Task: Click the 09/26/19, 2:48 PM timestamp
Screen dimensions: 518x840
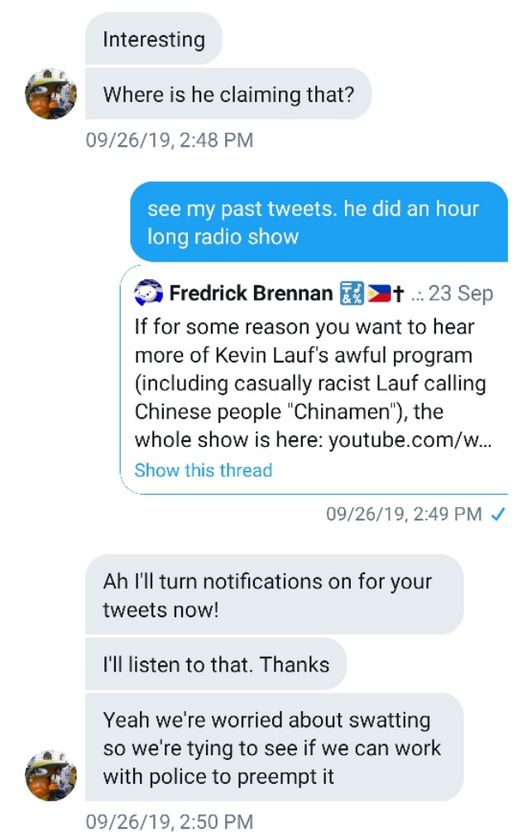Action: point(169,140)
